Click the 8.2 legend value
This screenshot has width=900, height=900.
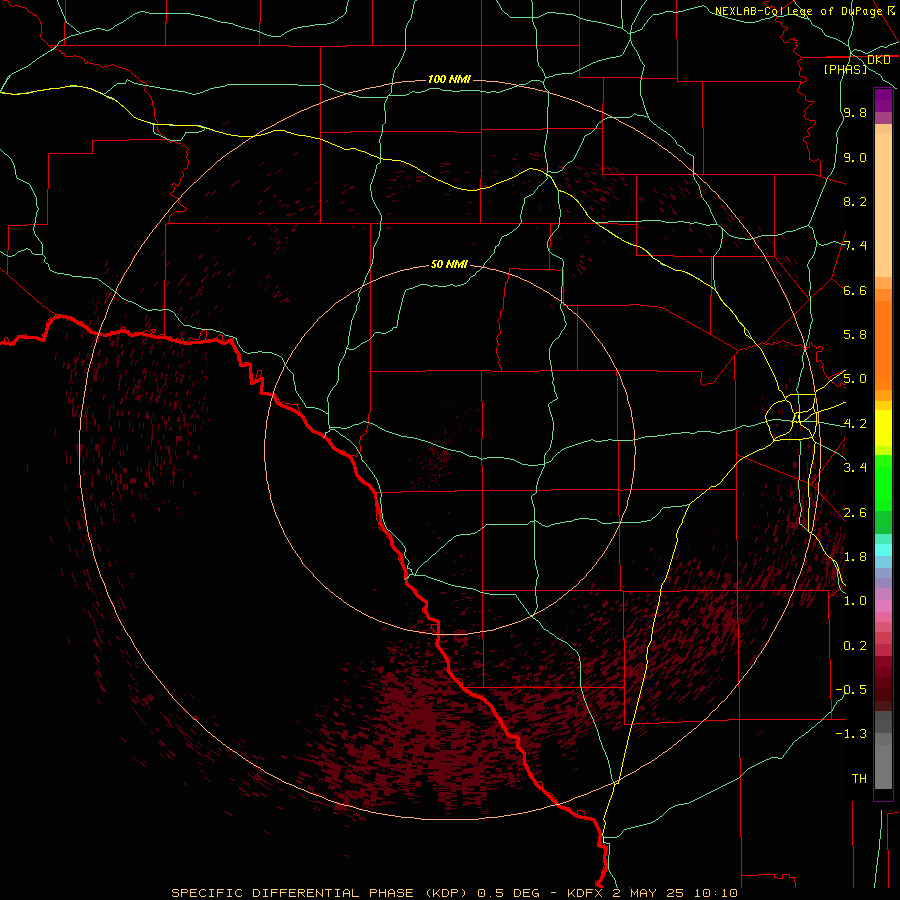pos(855,201)
